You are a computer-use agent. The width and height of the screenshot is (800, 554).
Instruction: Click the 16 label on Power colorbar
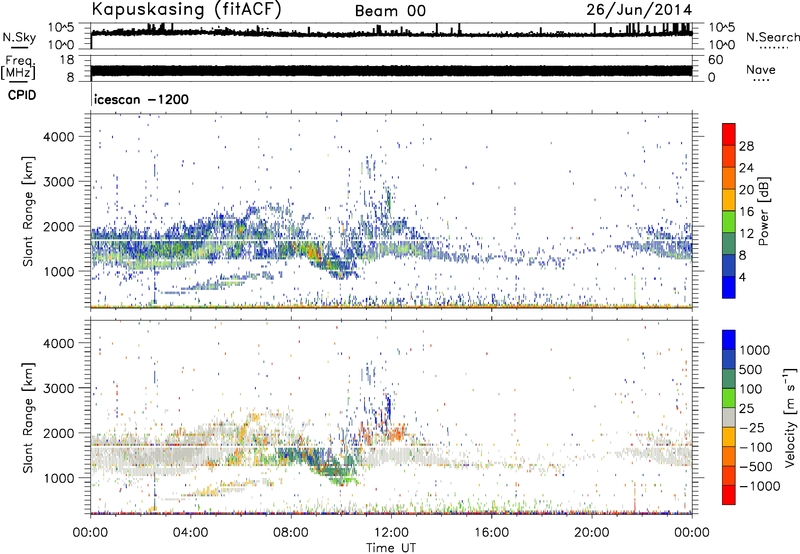pos(746,212)
